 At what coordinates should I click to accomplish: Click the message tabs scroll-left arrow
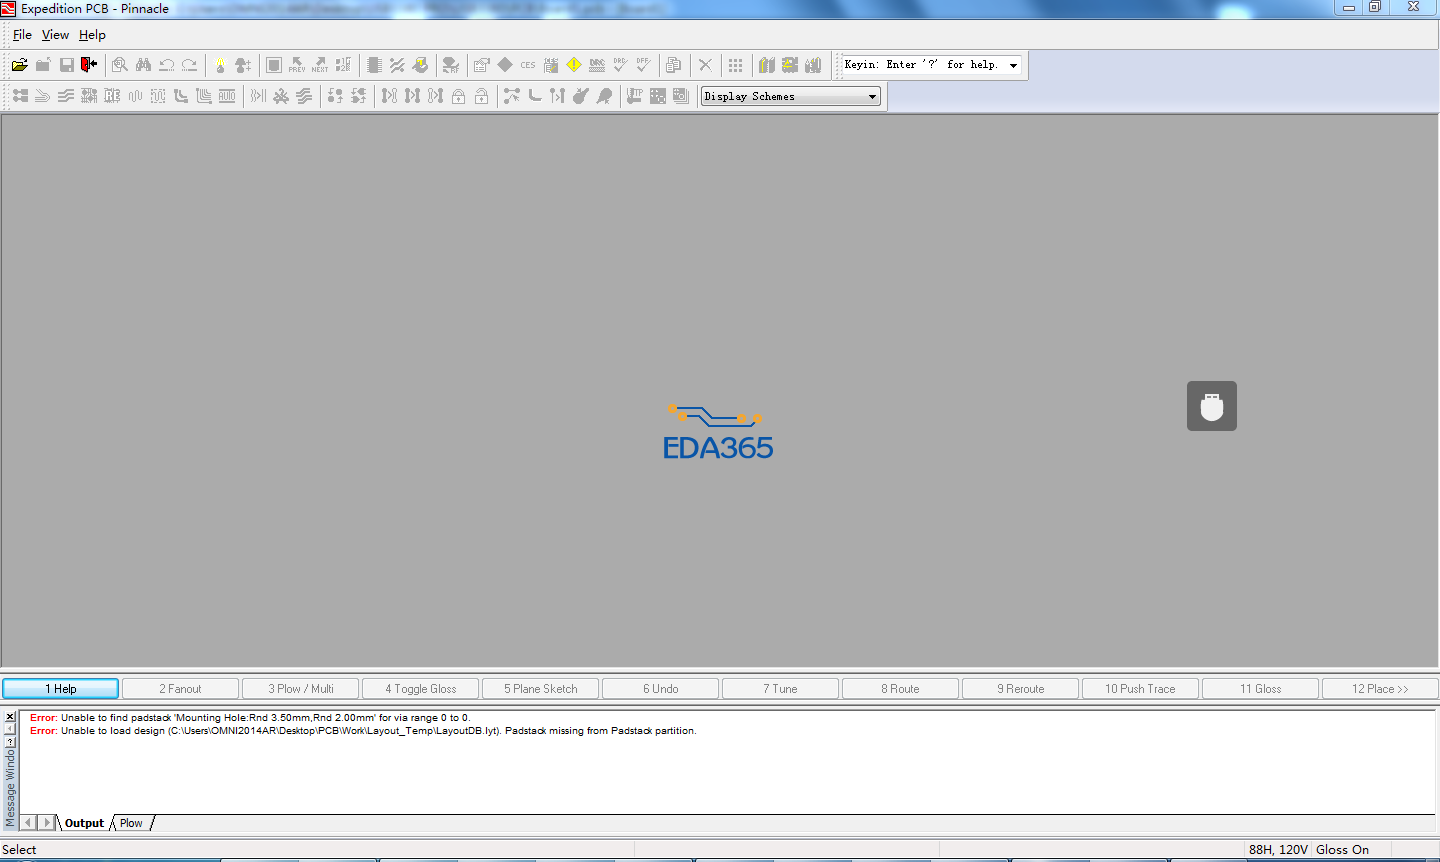[28, 823]
